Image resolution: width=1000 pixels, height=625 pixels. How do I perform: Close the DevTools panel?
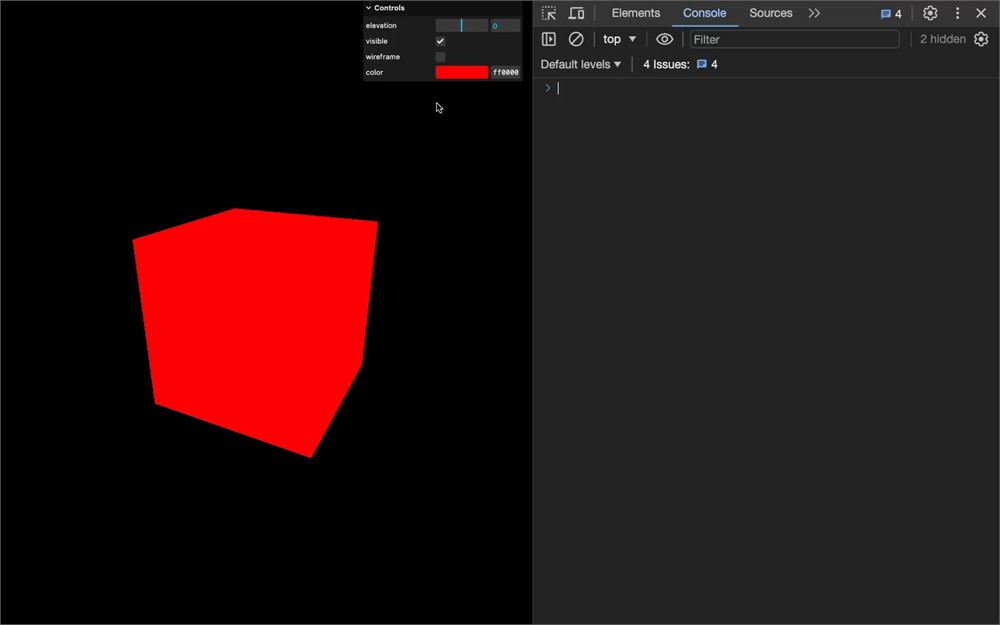(981, 13)
